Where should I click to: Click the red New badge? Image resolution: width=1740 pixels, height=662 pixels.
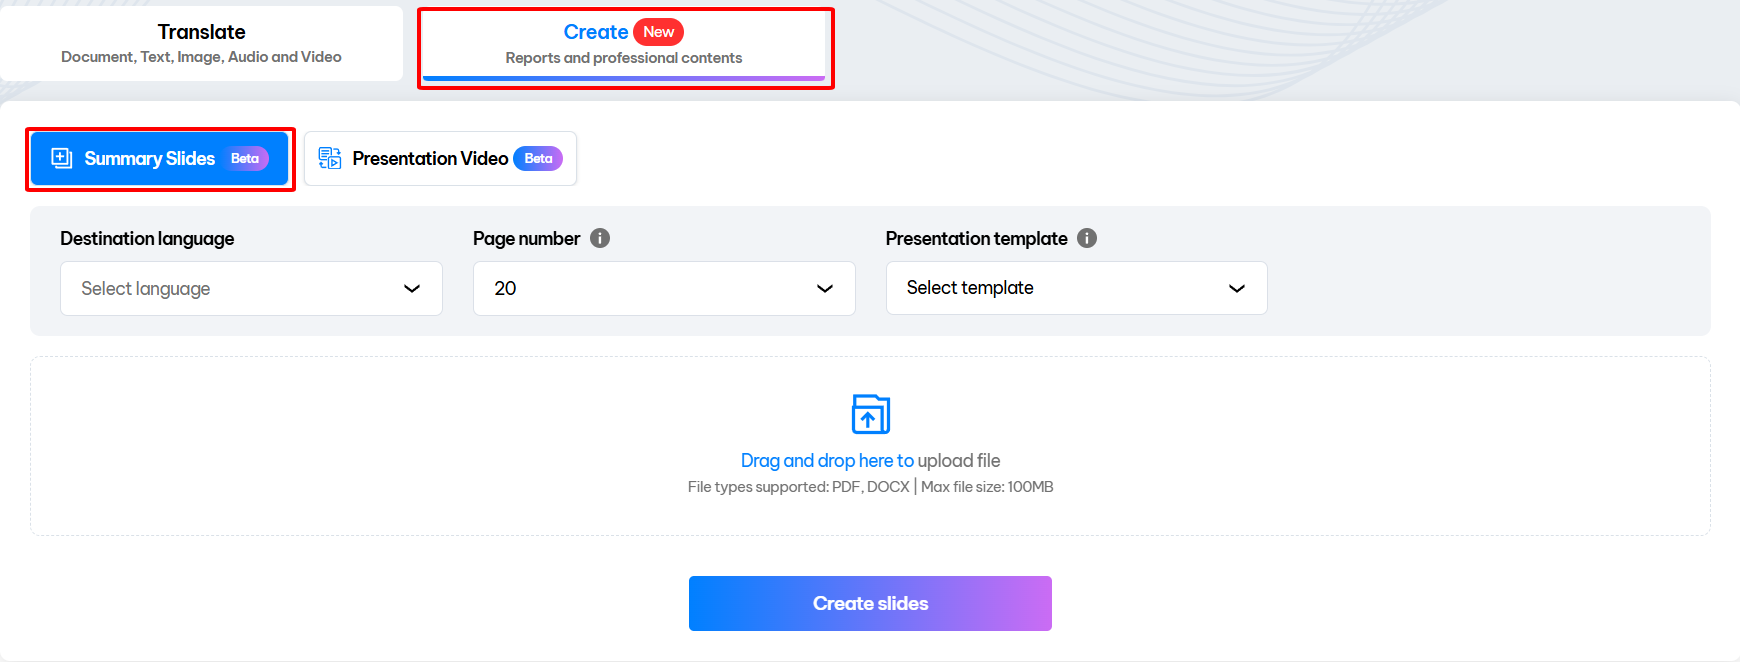[658, 32]
